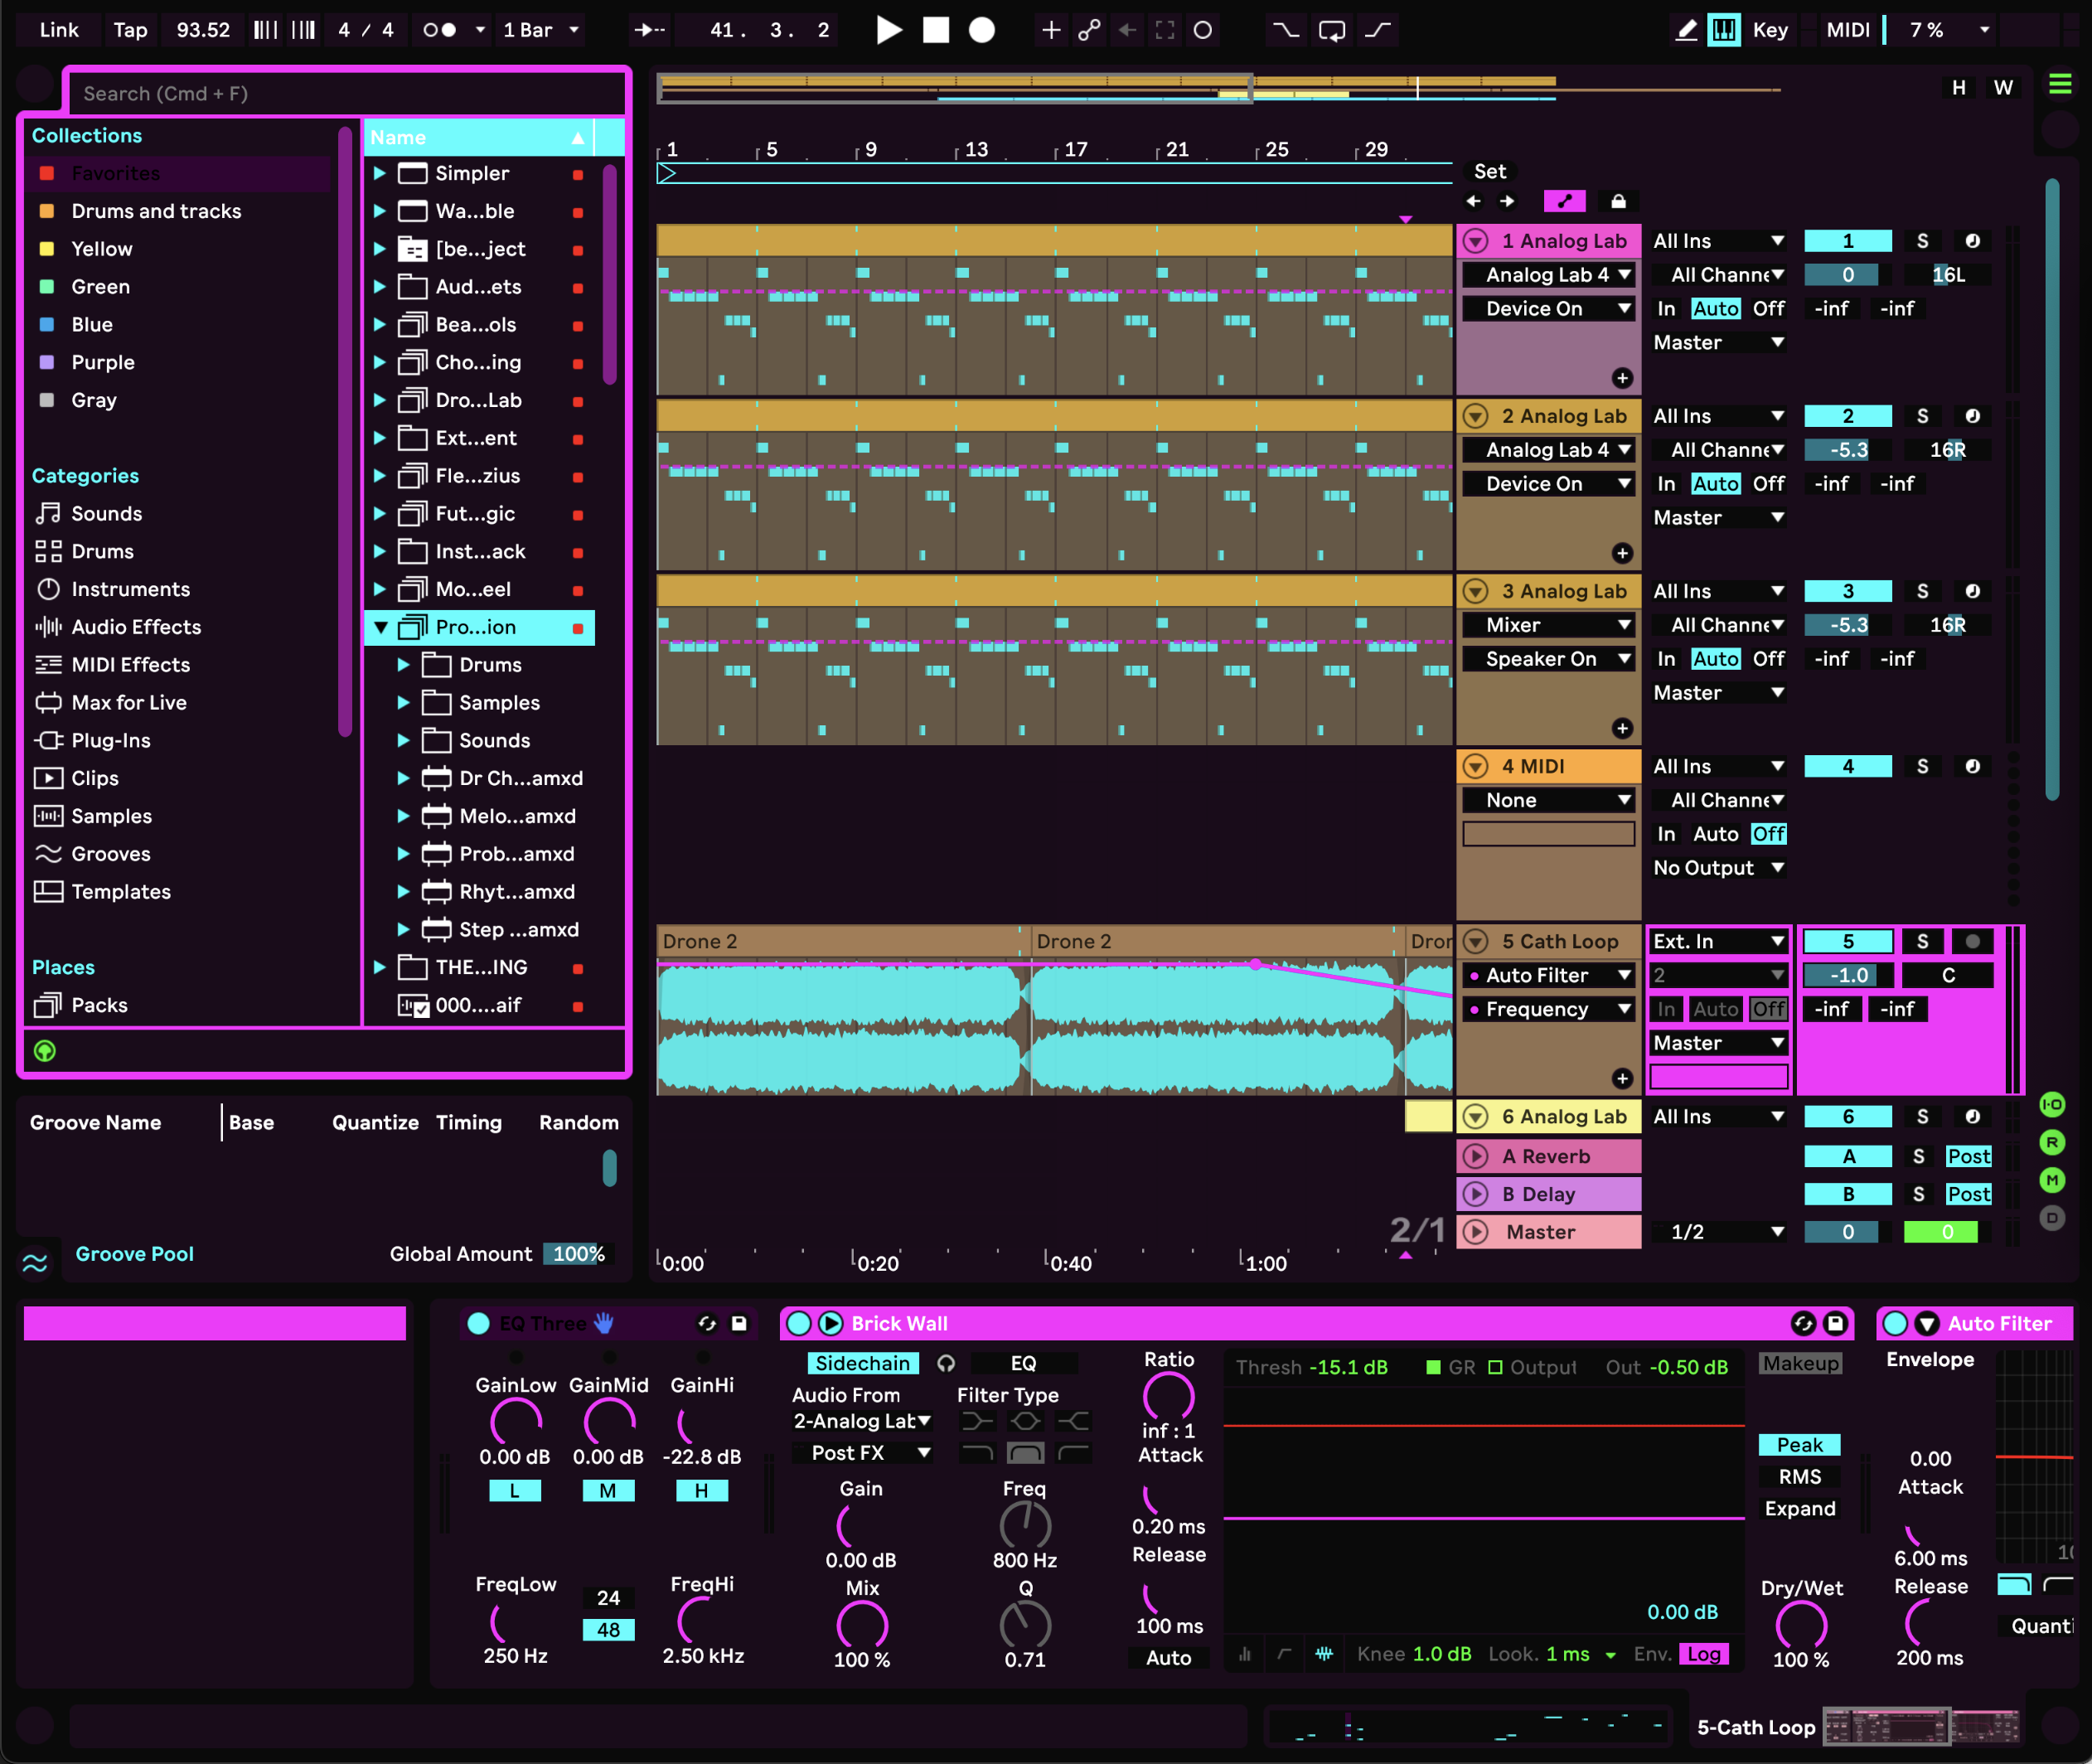Click the Tap tempo button
The height and width of the screenshot is (1764, 2092).
tap(130, 30)
